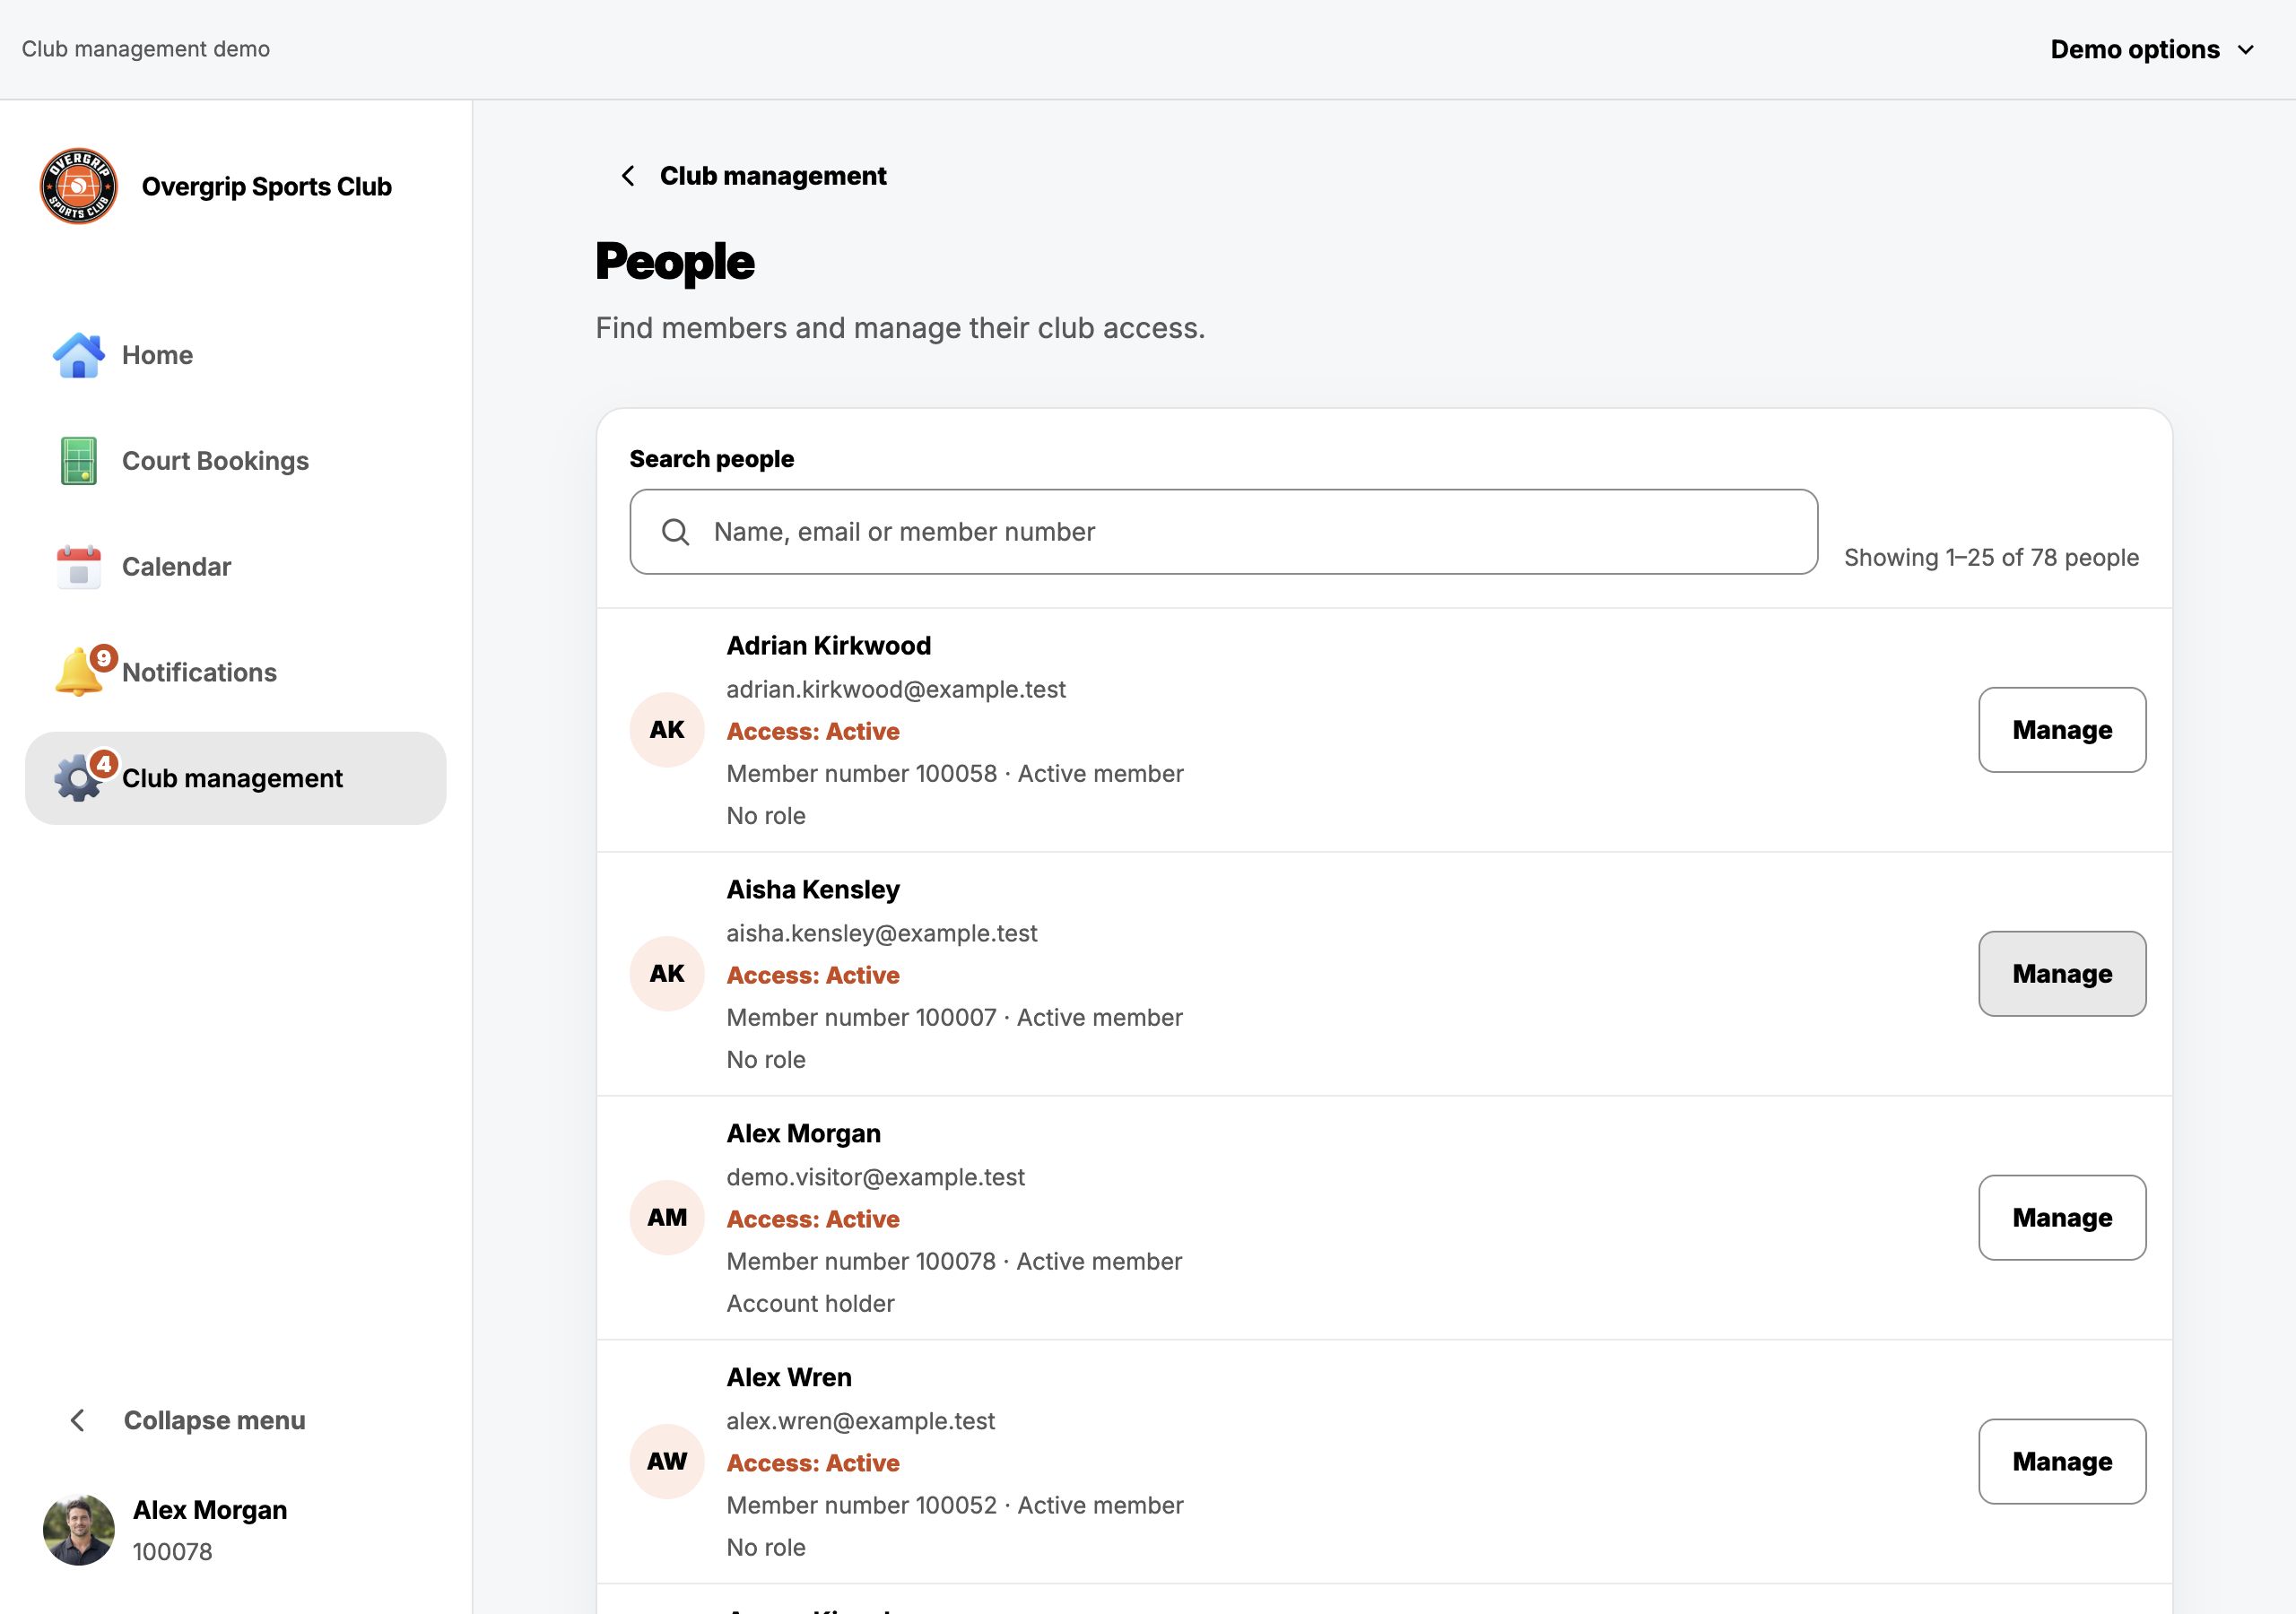
Task: Click the Aisha Kensley name
Action: pos(812,890)
